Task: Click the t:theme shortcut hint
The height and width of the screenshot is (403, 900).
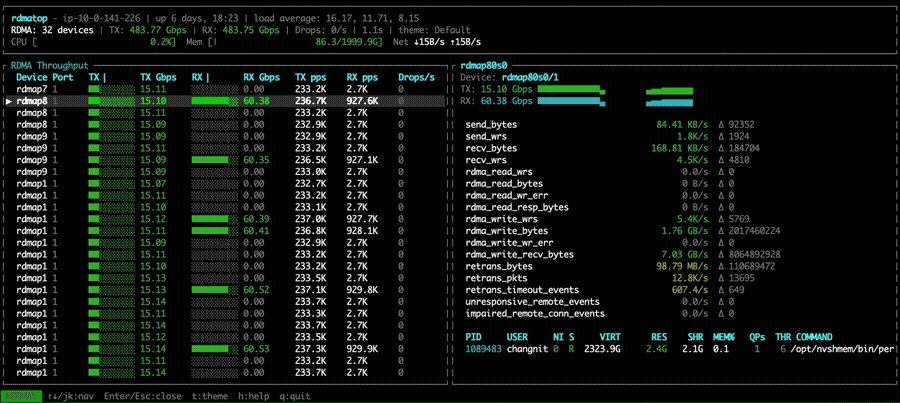Action: point(210,396)
